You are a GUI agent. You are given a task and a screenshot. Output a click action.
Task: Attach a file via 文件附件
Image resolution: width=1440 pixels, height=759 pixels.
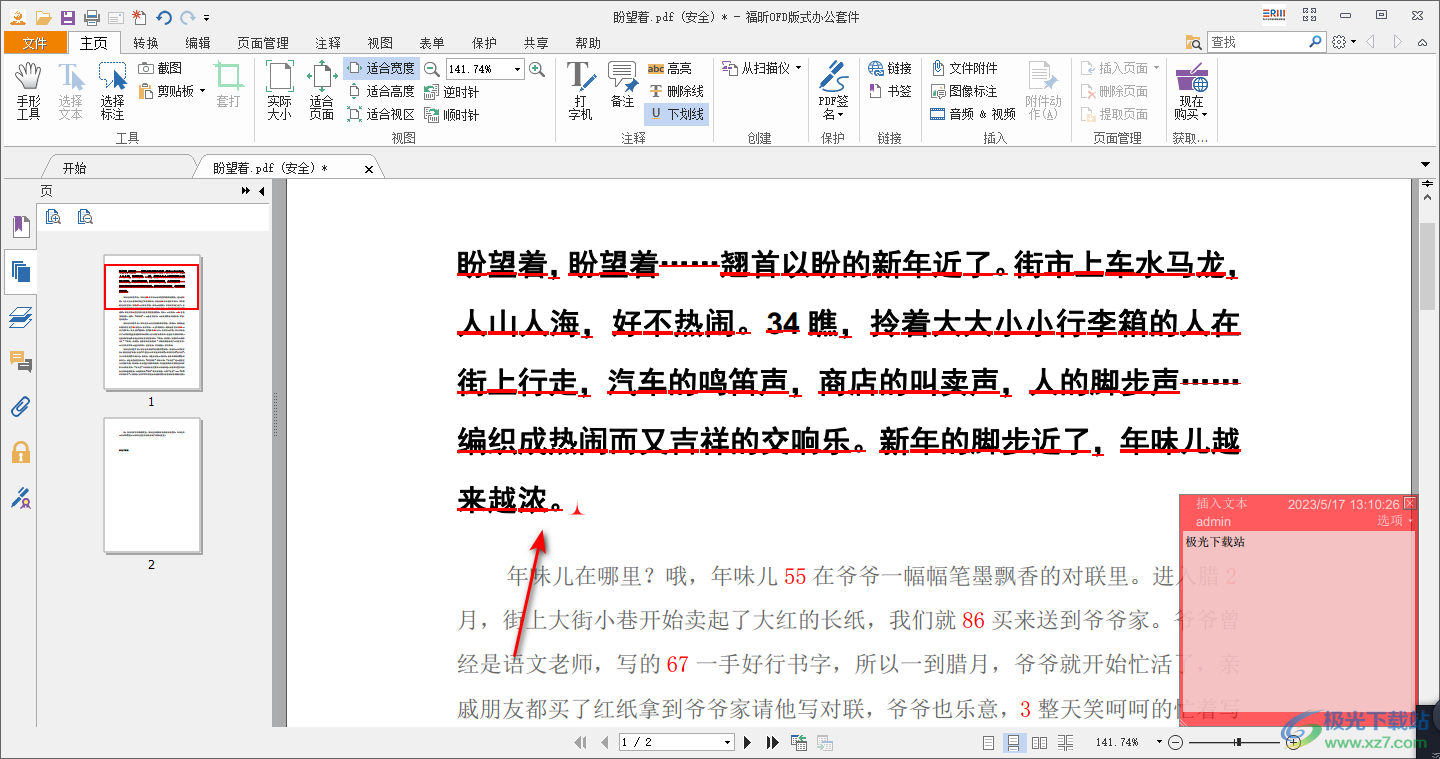(964, 68)
